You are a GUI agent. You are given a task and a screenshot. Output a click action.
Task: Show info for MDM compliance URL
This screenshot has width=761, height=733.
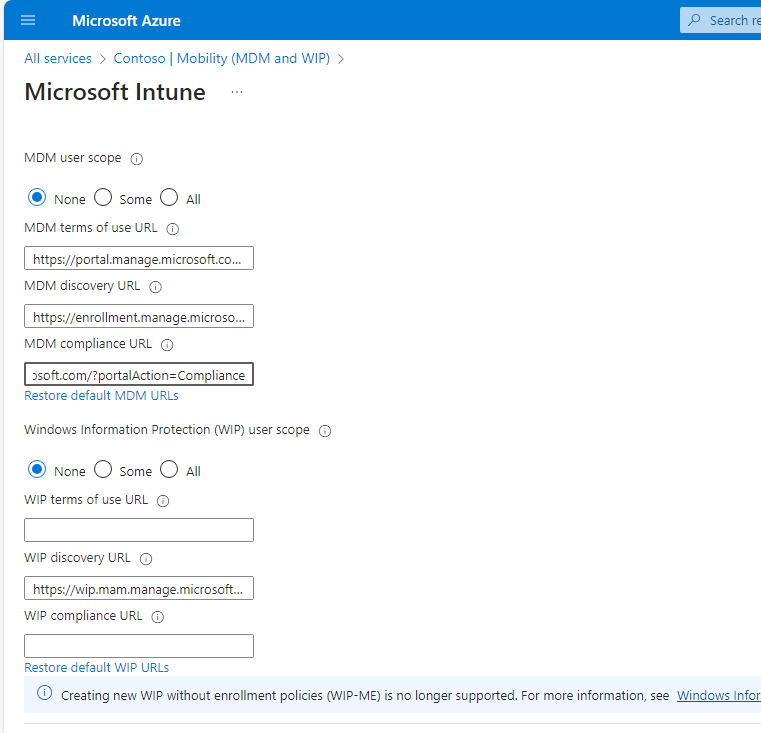click(x=167, y=345)
